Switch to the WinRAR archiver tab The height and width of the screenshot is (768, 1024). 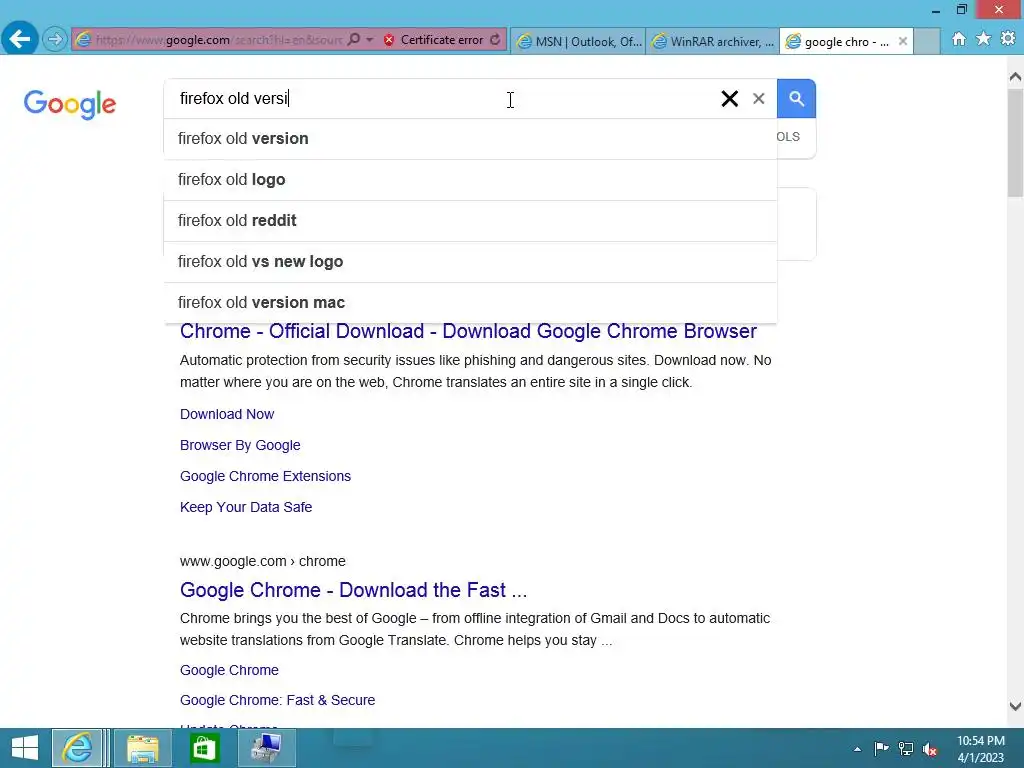click(712, 41)
